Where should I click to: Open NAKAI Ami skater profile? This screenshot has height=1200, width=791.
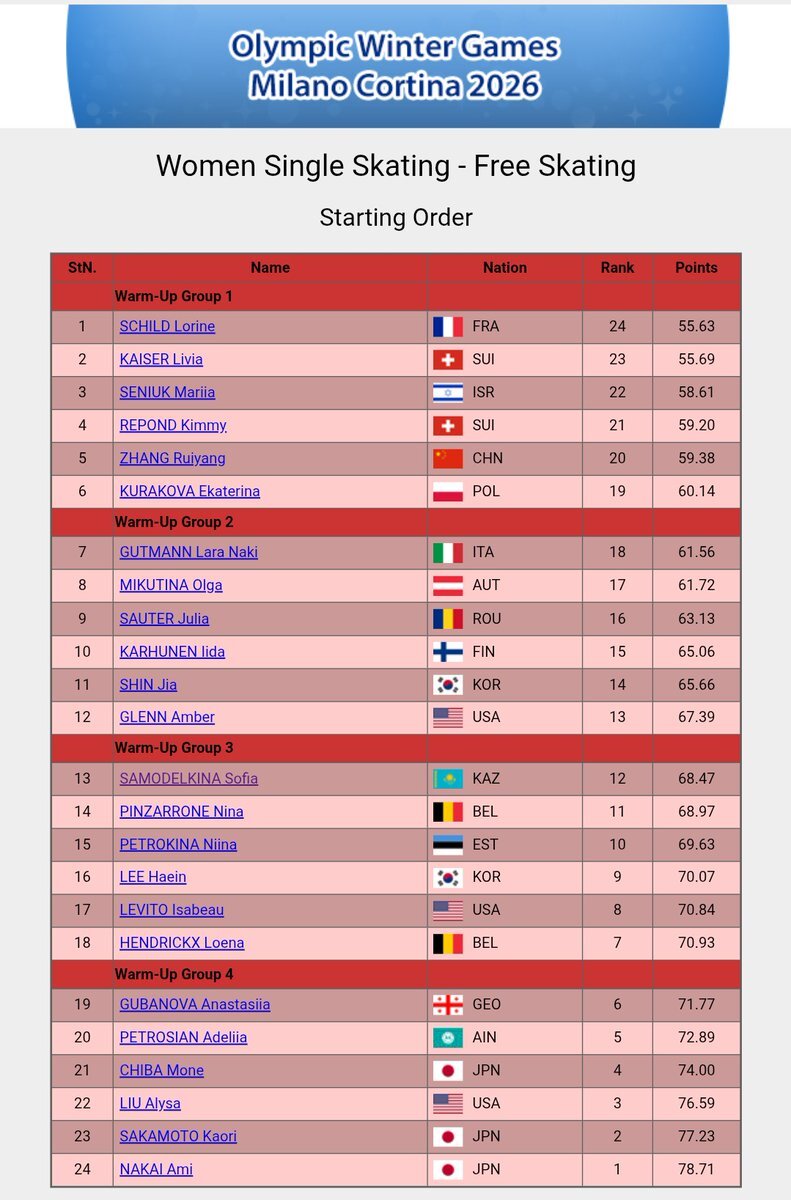156,1169
